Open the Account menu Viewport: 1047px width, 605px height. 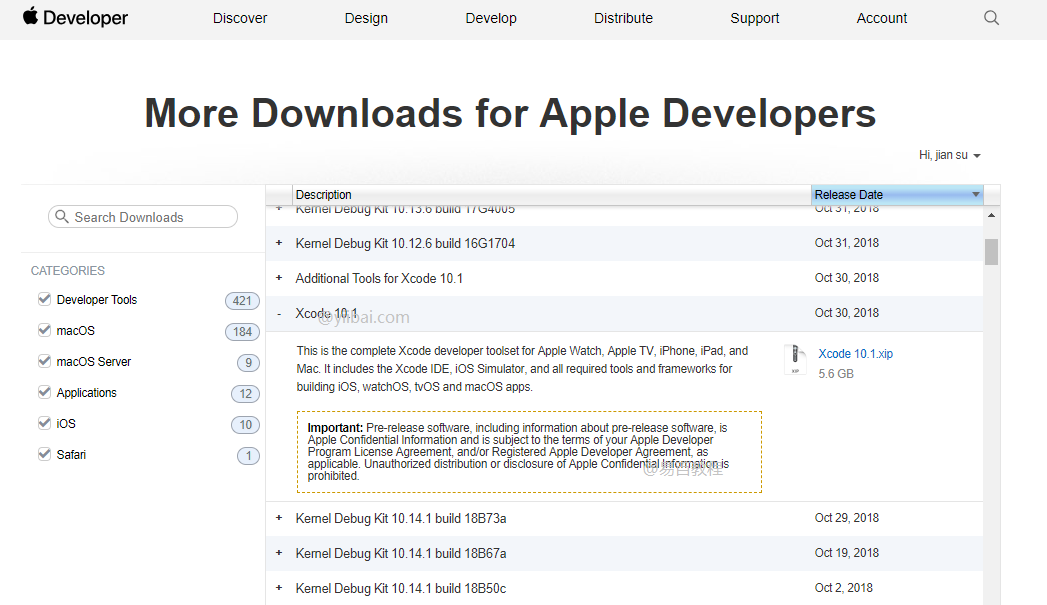coord(882,18)
